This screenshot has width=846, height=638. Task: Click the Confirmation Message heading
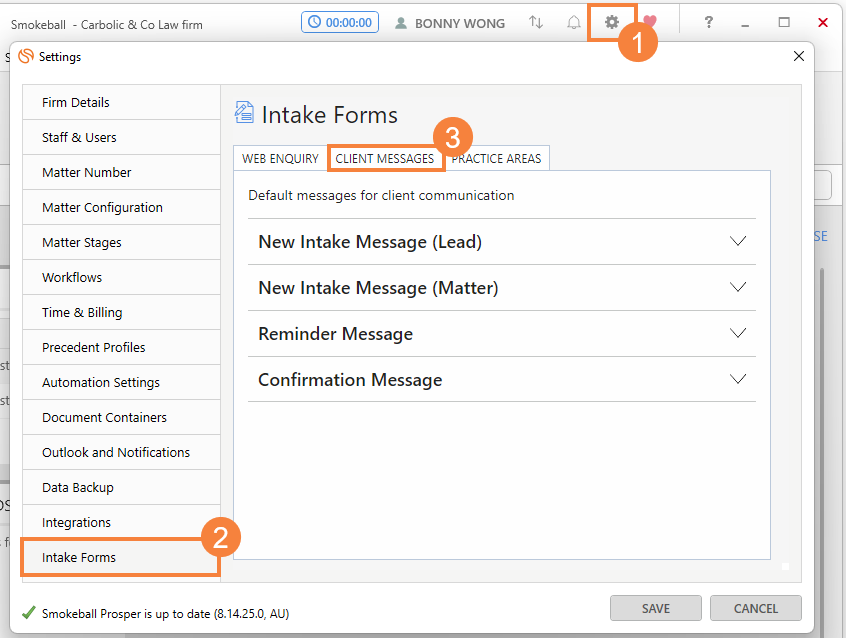[350, 379]
